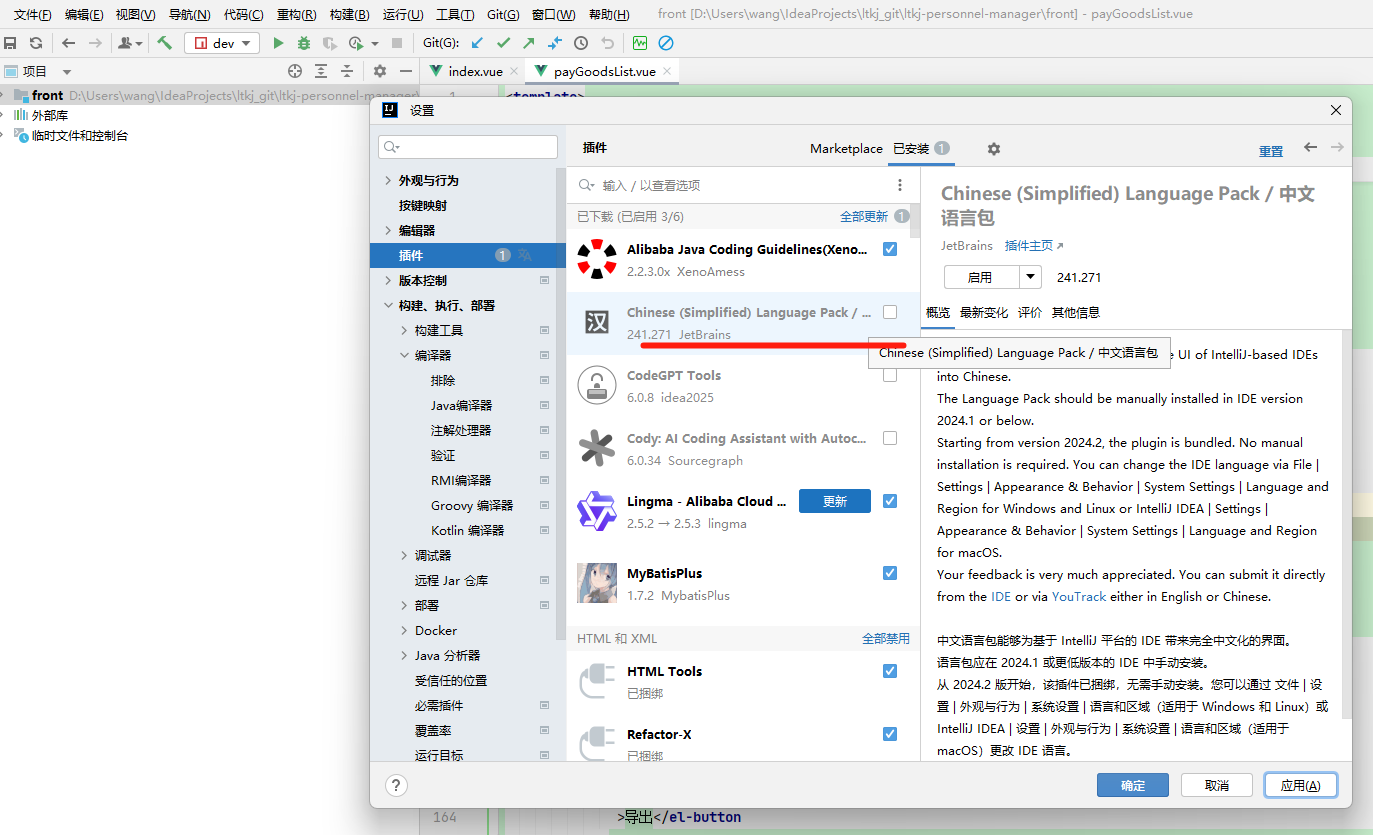Click the 启用 button for language pack
The height and width of the screenshot is (835, 1373).
981,277
